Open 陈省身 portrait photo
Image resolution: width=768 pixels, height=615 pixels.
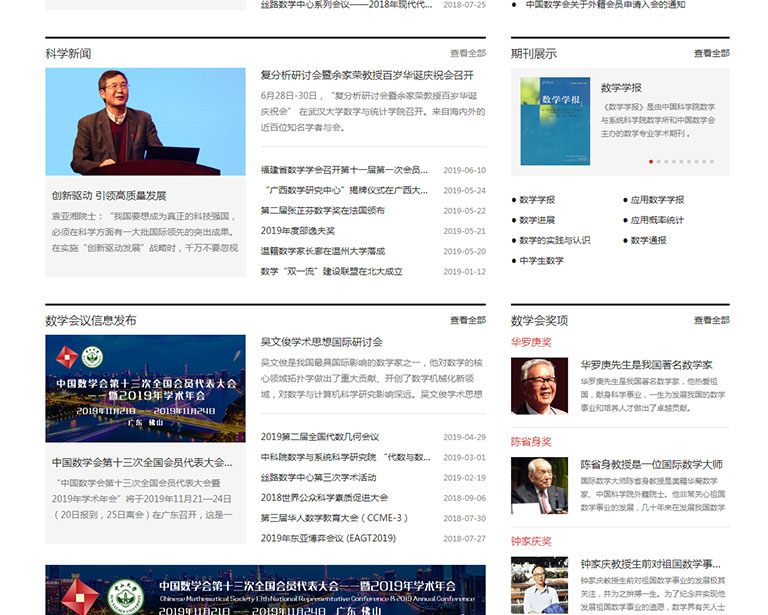(x=539, y=486)
